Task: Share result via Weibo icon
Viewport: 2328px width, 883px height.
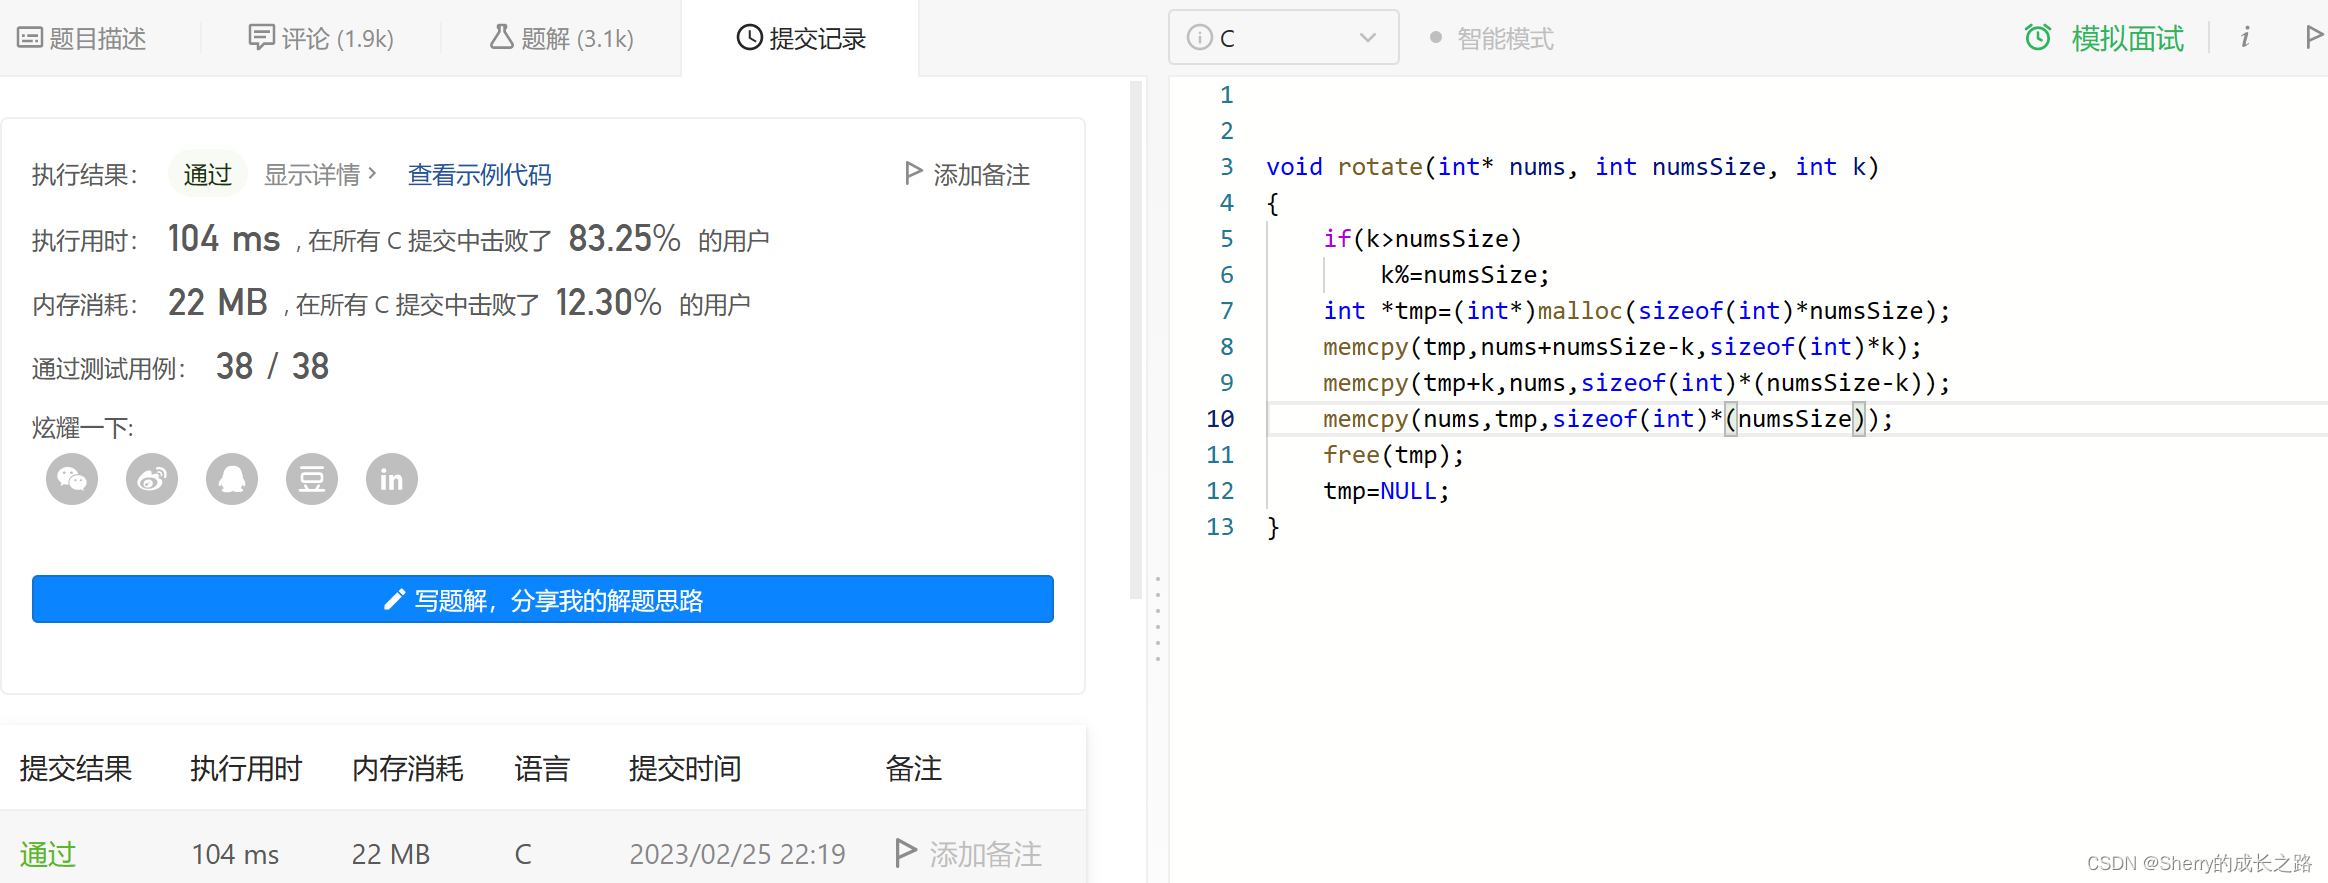Action: point(152,479)
